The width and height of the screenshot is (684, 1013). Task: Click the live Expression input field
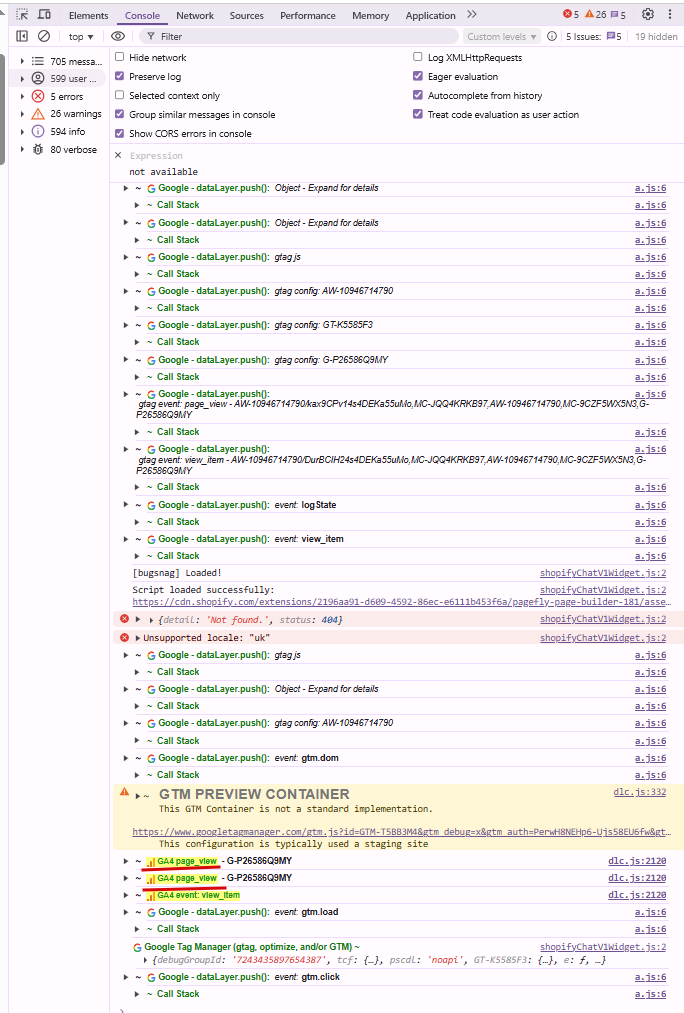click(400, 156)
